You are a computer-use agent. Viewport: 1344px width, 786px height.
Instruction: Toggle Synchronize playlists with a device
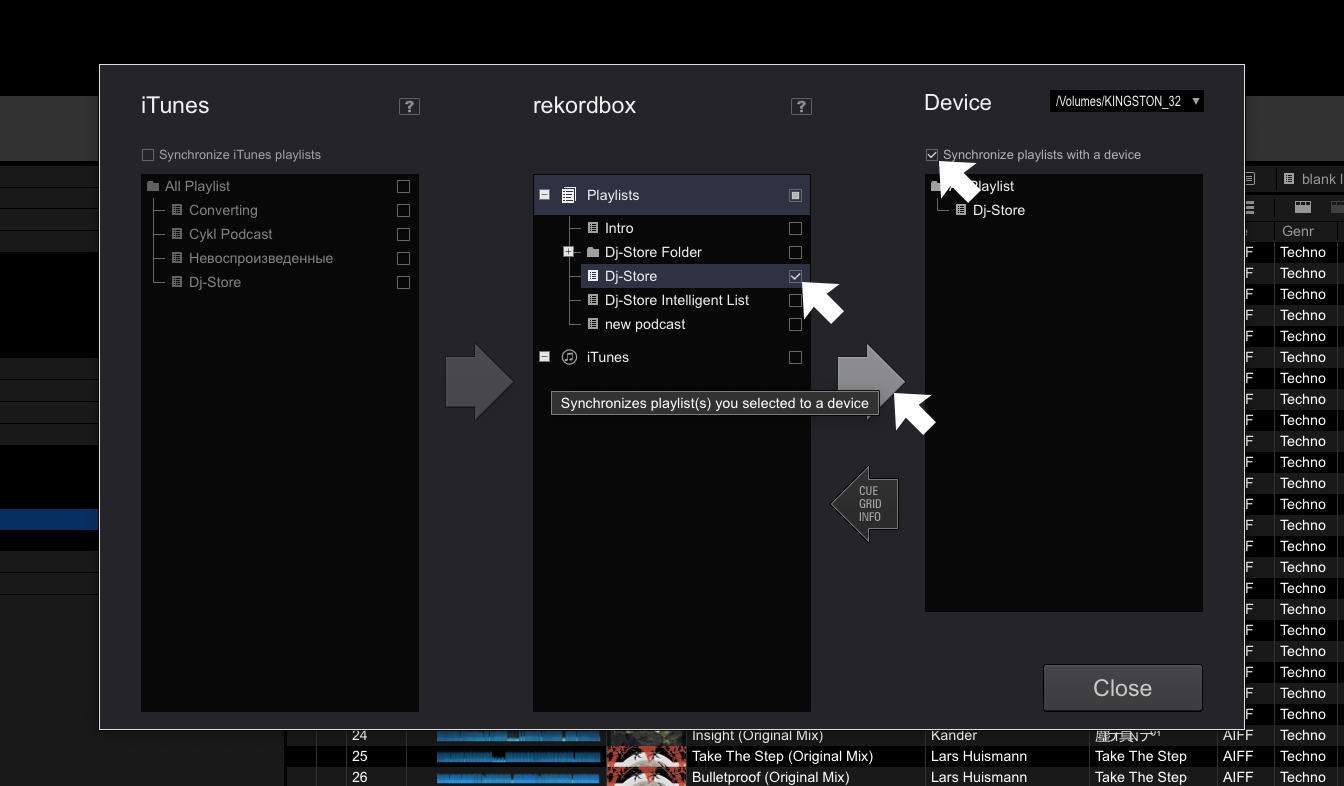(932, 155)
